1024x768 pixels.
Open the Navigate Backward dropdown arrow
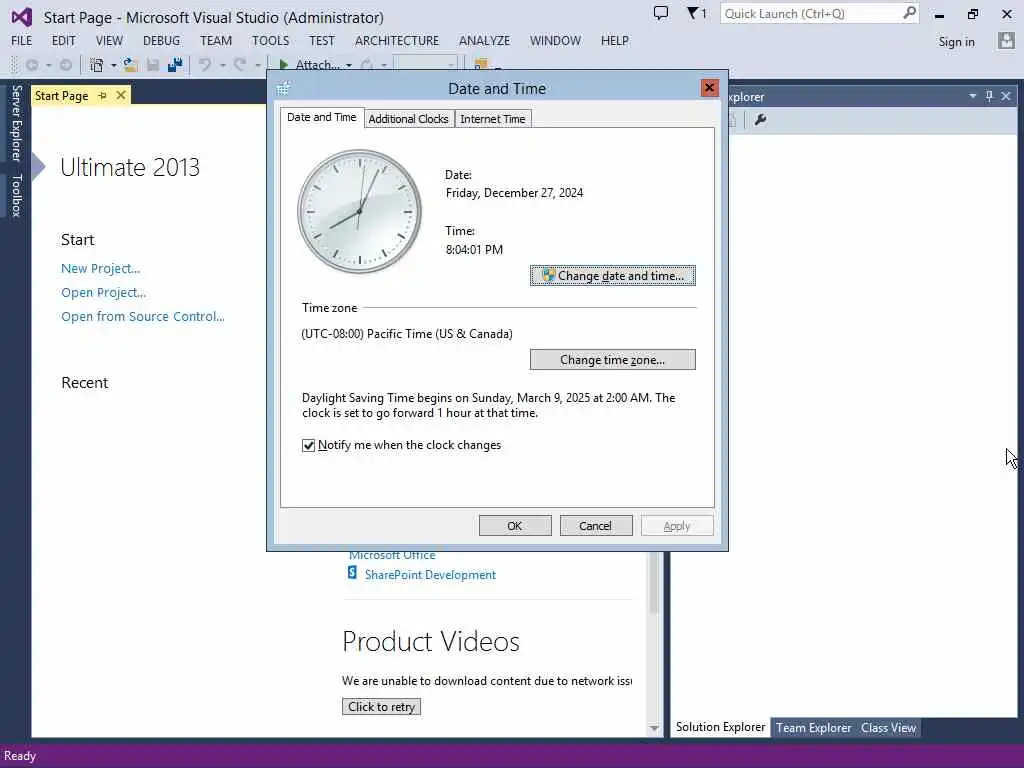(48, 65)
